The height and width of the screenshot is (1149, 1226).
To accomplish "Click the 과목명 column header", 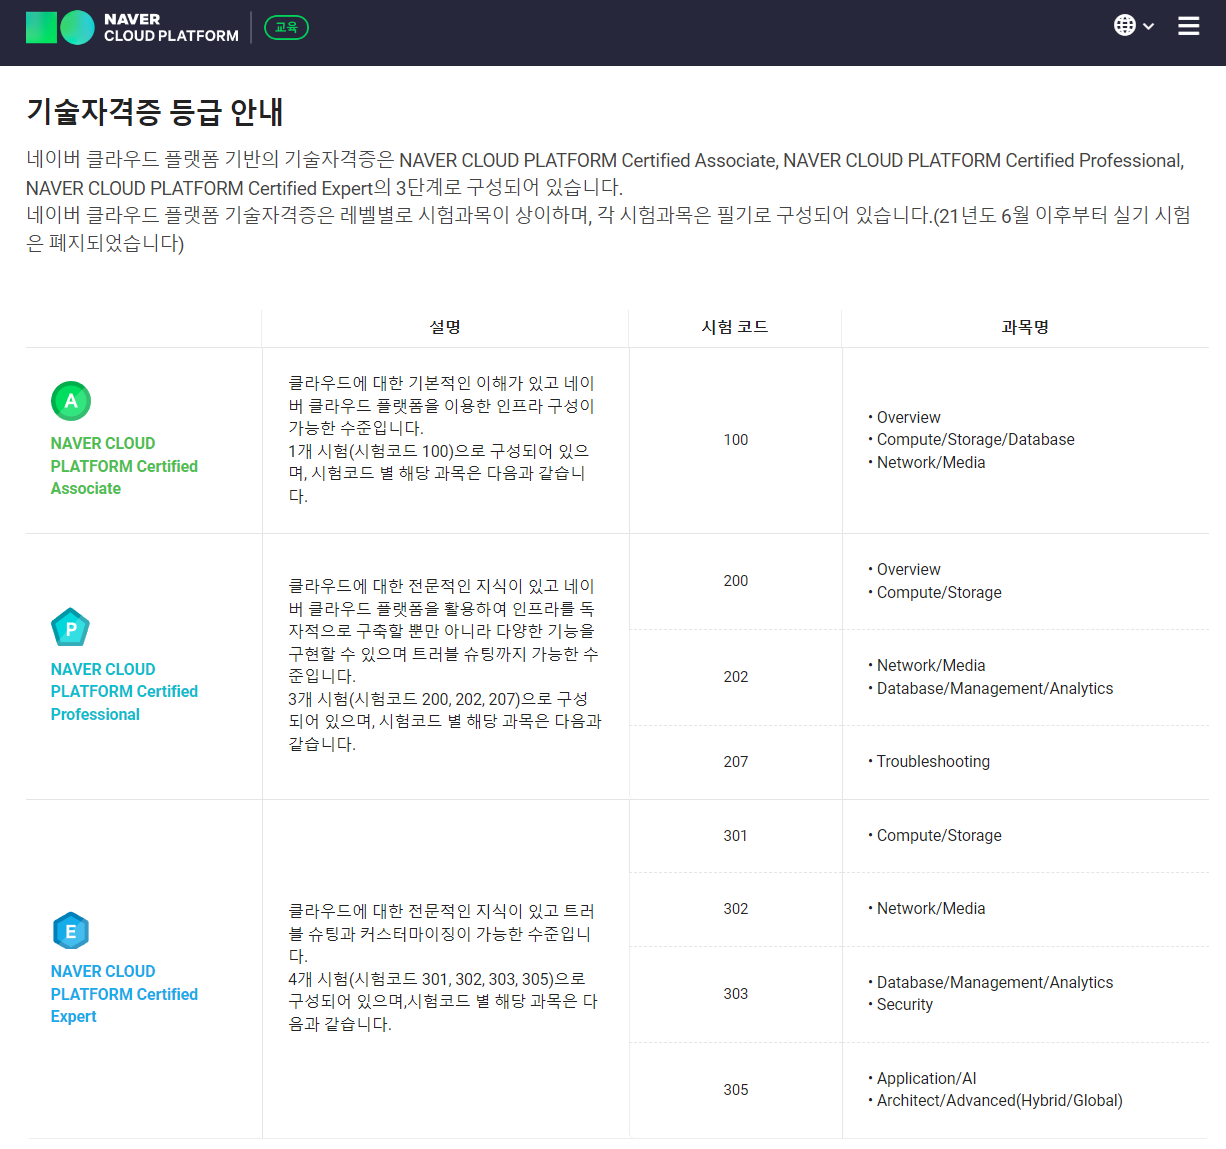I will (x=1025, y=327).
